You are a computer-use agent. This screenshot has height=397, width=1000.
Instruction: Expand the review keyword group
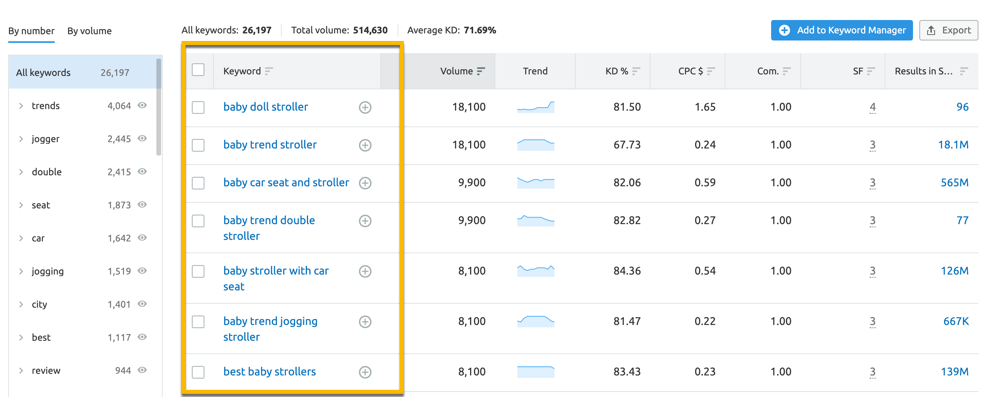click(x=21, y=371)
